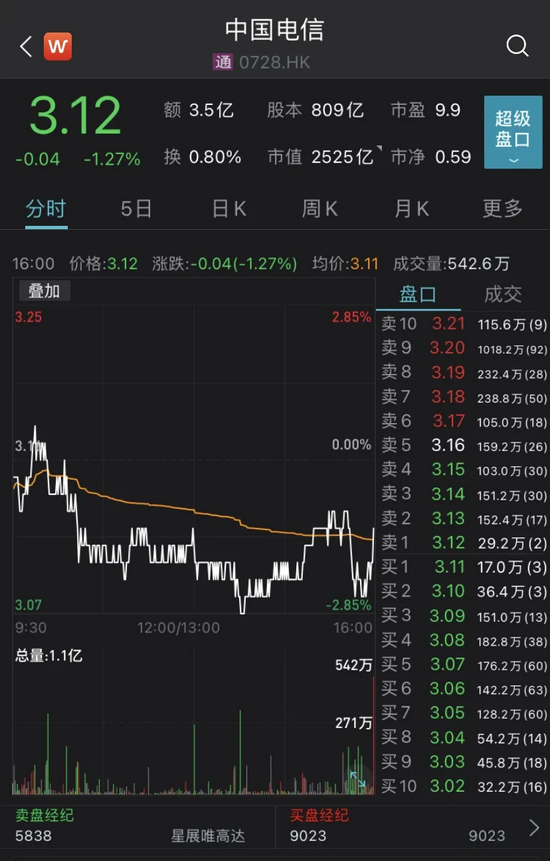Tap the back arrow icon
The height and width of the screenshot is (861, 550).
[26, 47]
